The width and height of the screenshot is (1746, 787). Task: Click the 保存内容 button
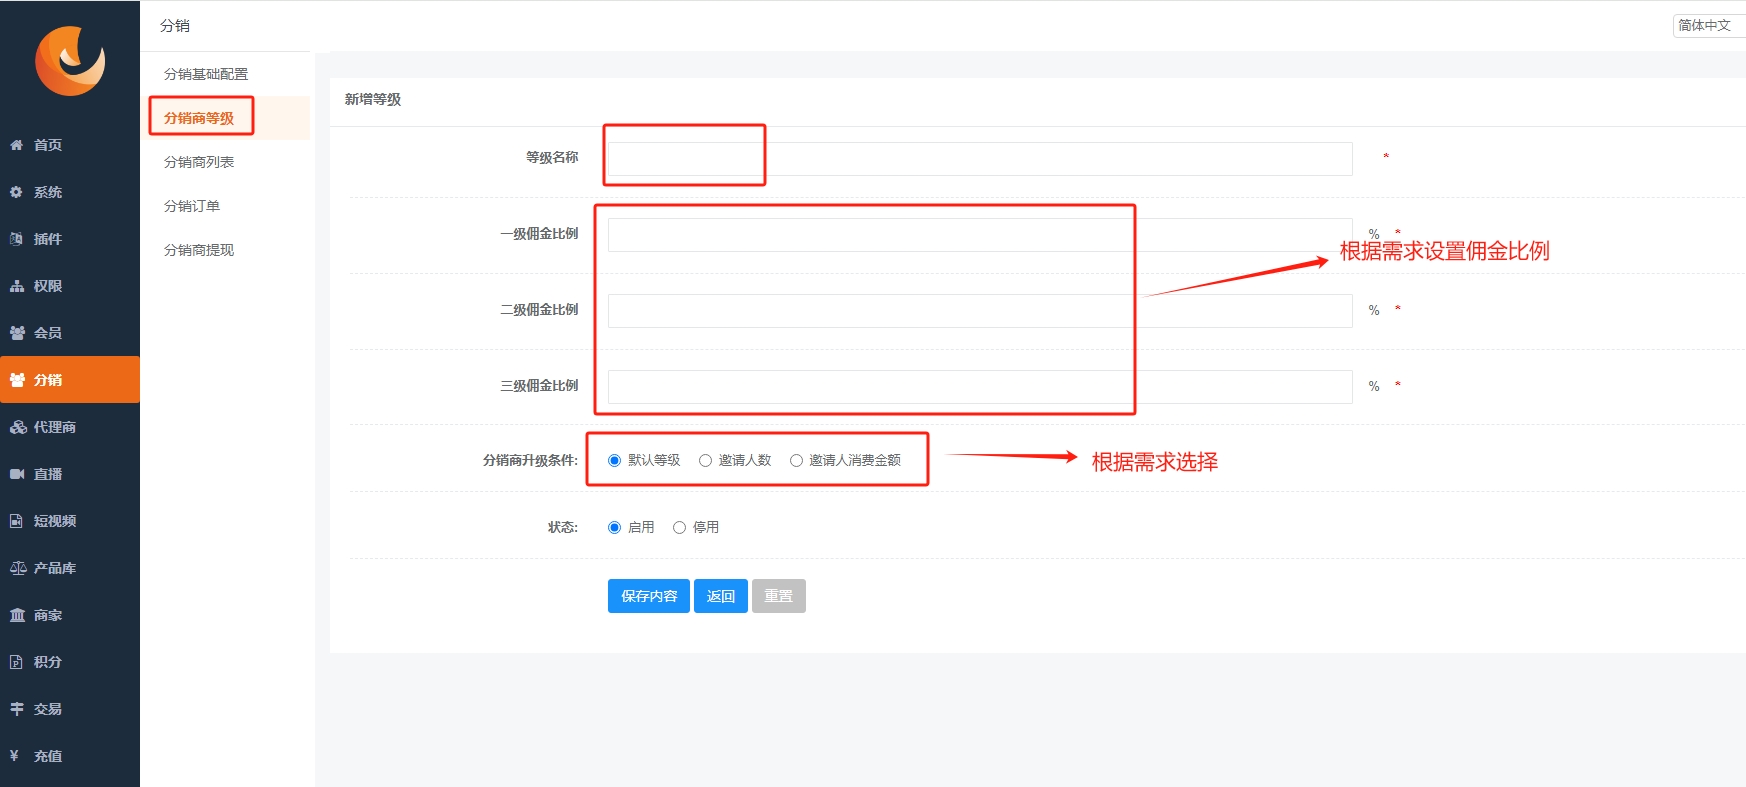tap(649, 596)
